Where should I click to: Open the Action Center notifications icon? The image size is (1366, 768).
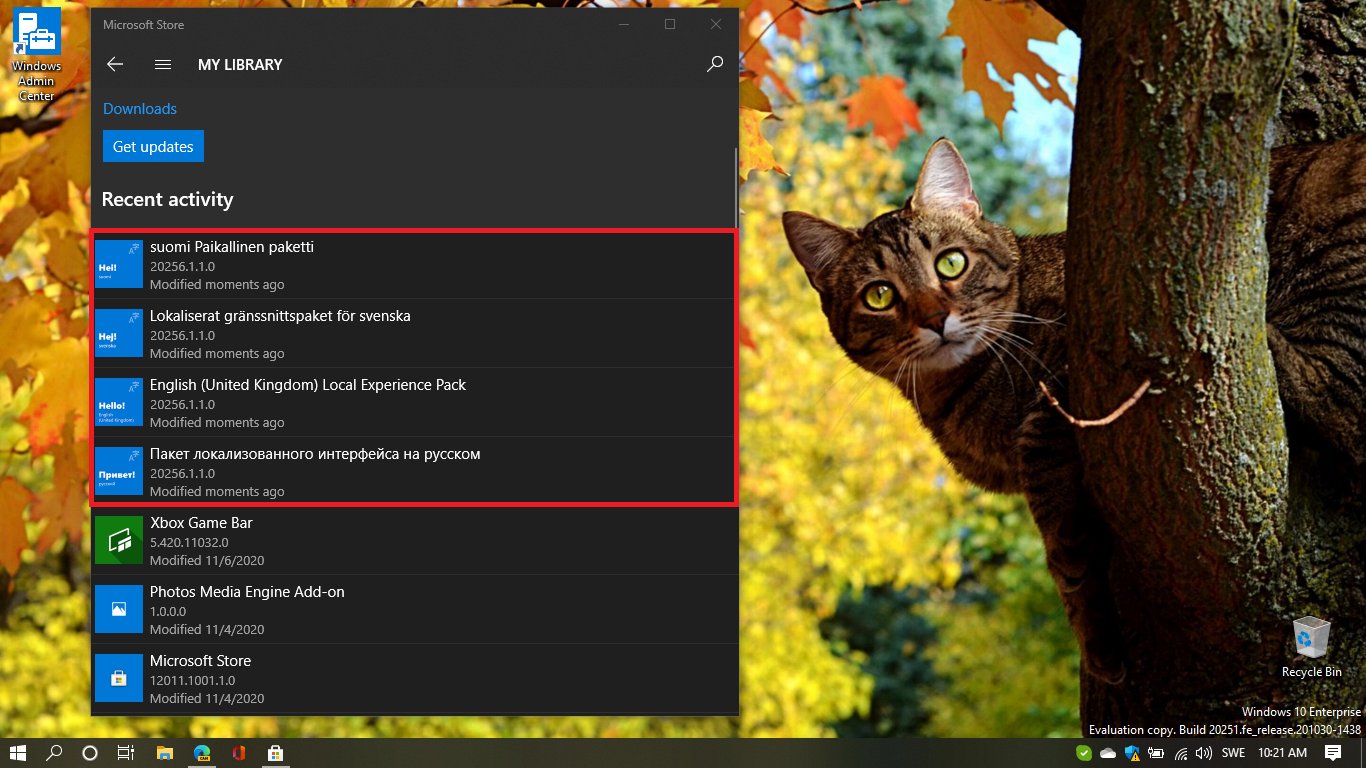[1333, 753]
